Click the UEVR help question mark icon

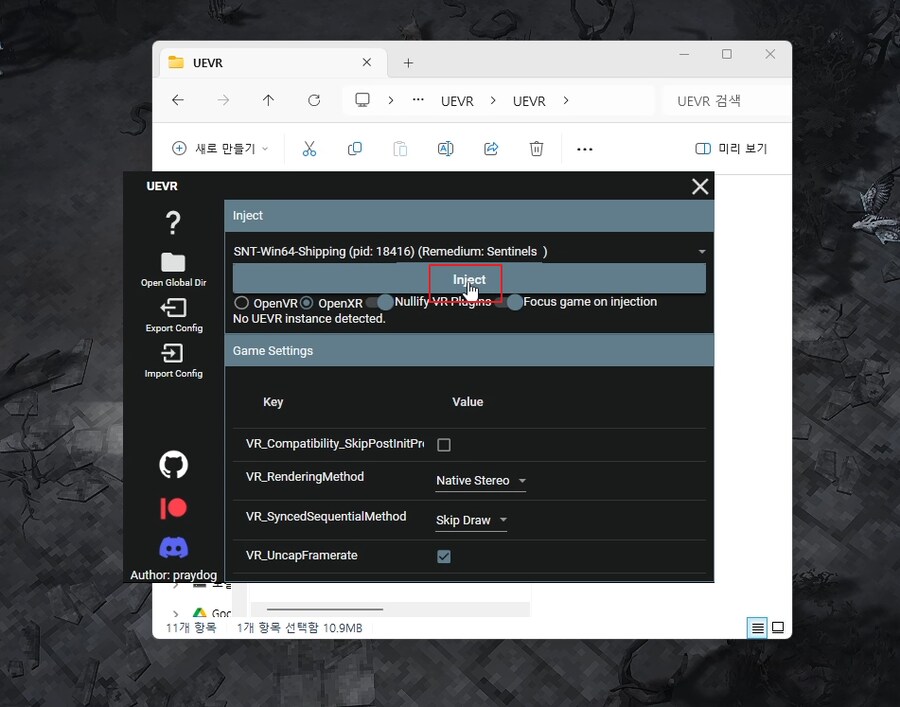coord(173,222)
